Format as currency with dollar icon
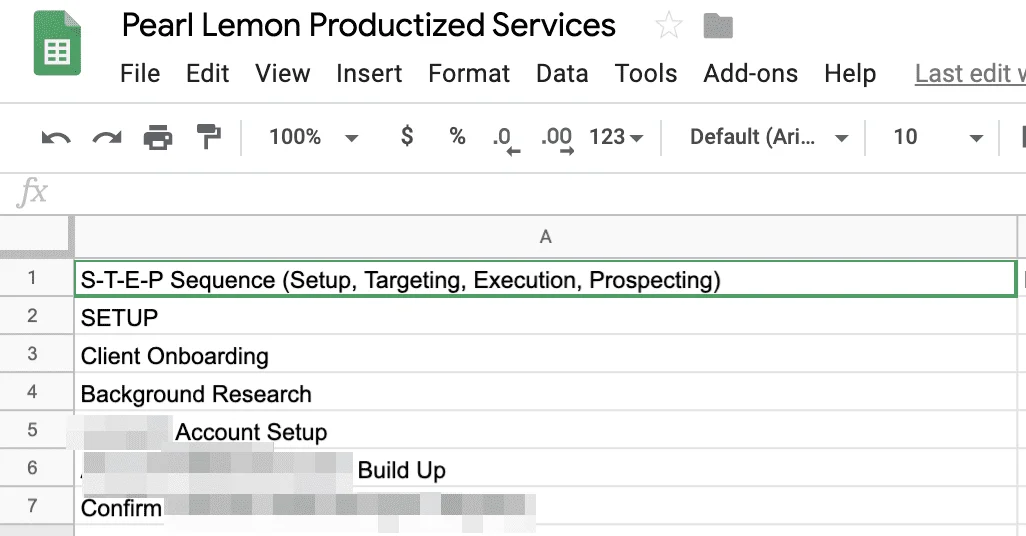This screenshot has width=1026, height=536. pyautogui.click(x=406, y=136)
